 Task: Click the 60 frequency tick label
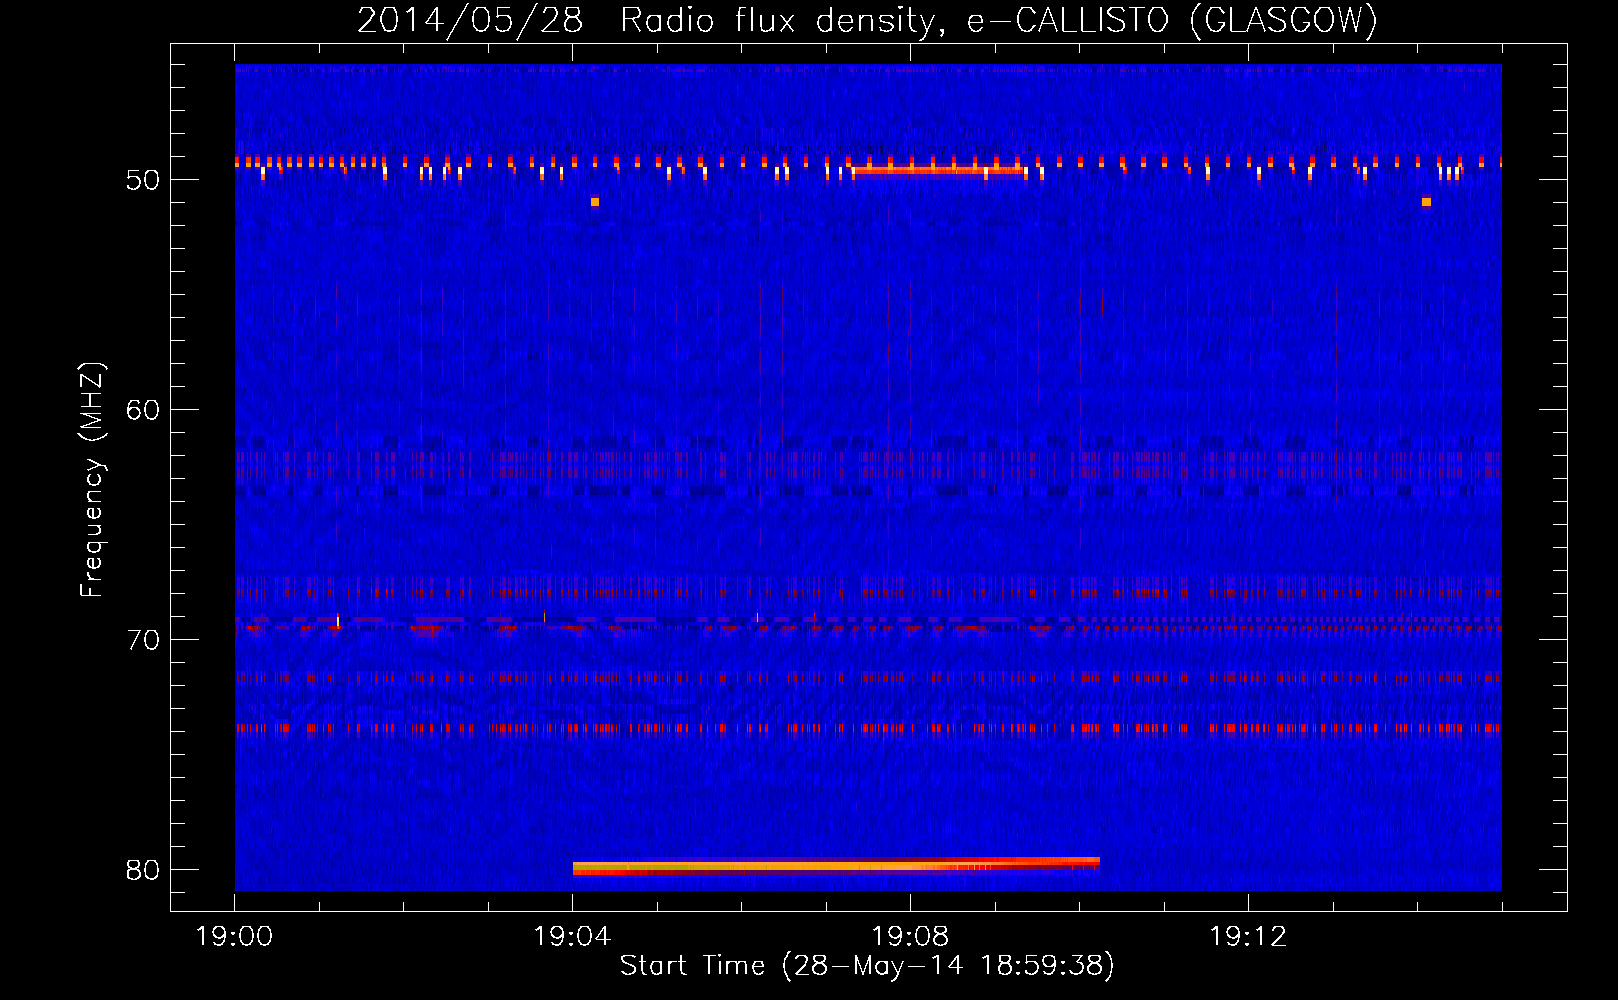click(143, 410)
